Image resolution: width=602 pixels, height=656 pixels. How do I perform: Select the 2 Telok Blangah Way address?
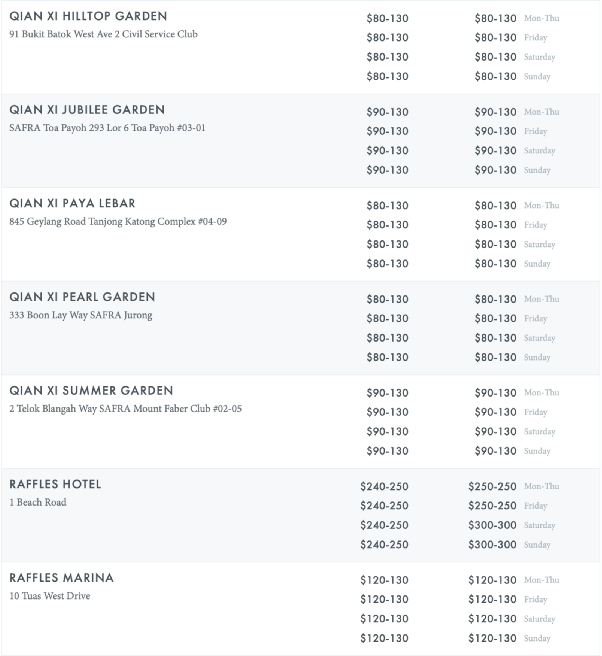[x=125, y=409]
